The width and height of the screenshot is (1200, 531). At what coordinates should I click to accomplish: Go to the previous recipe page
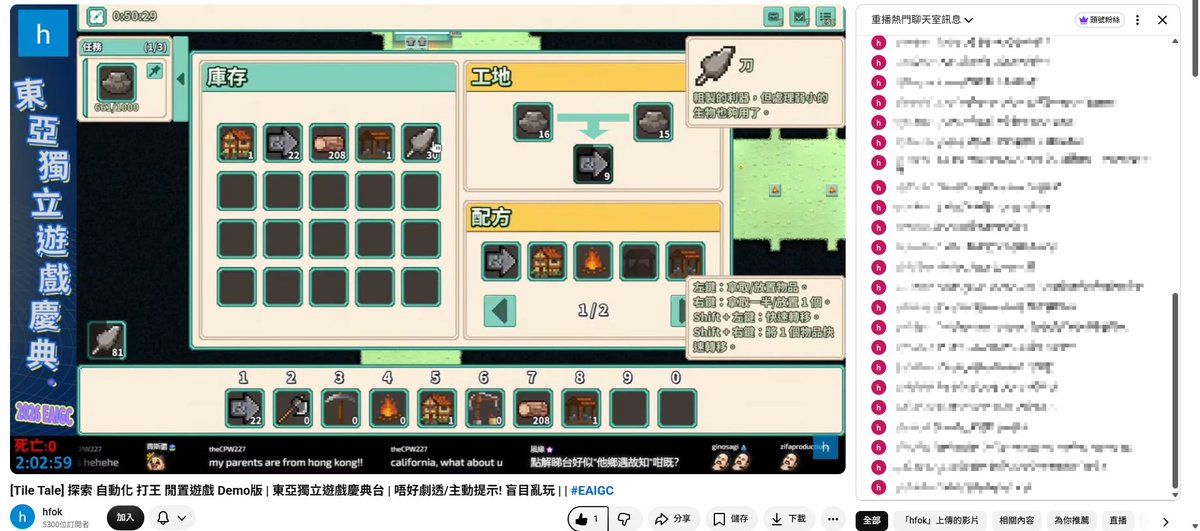coord(499,311)
